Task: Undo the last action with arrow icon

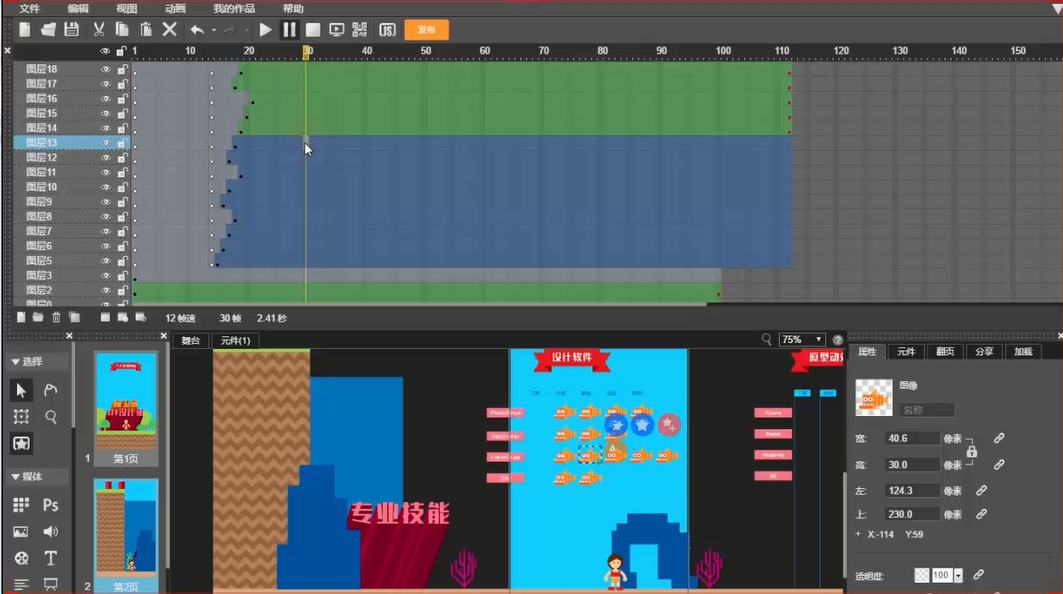Action: pos(197,30)
